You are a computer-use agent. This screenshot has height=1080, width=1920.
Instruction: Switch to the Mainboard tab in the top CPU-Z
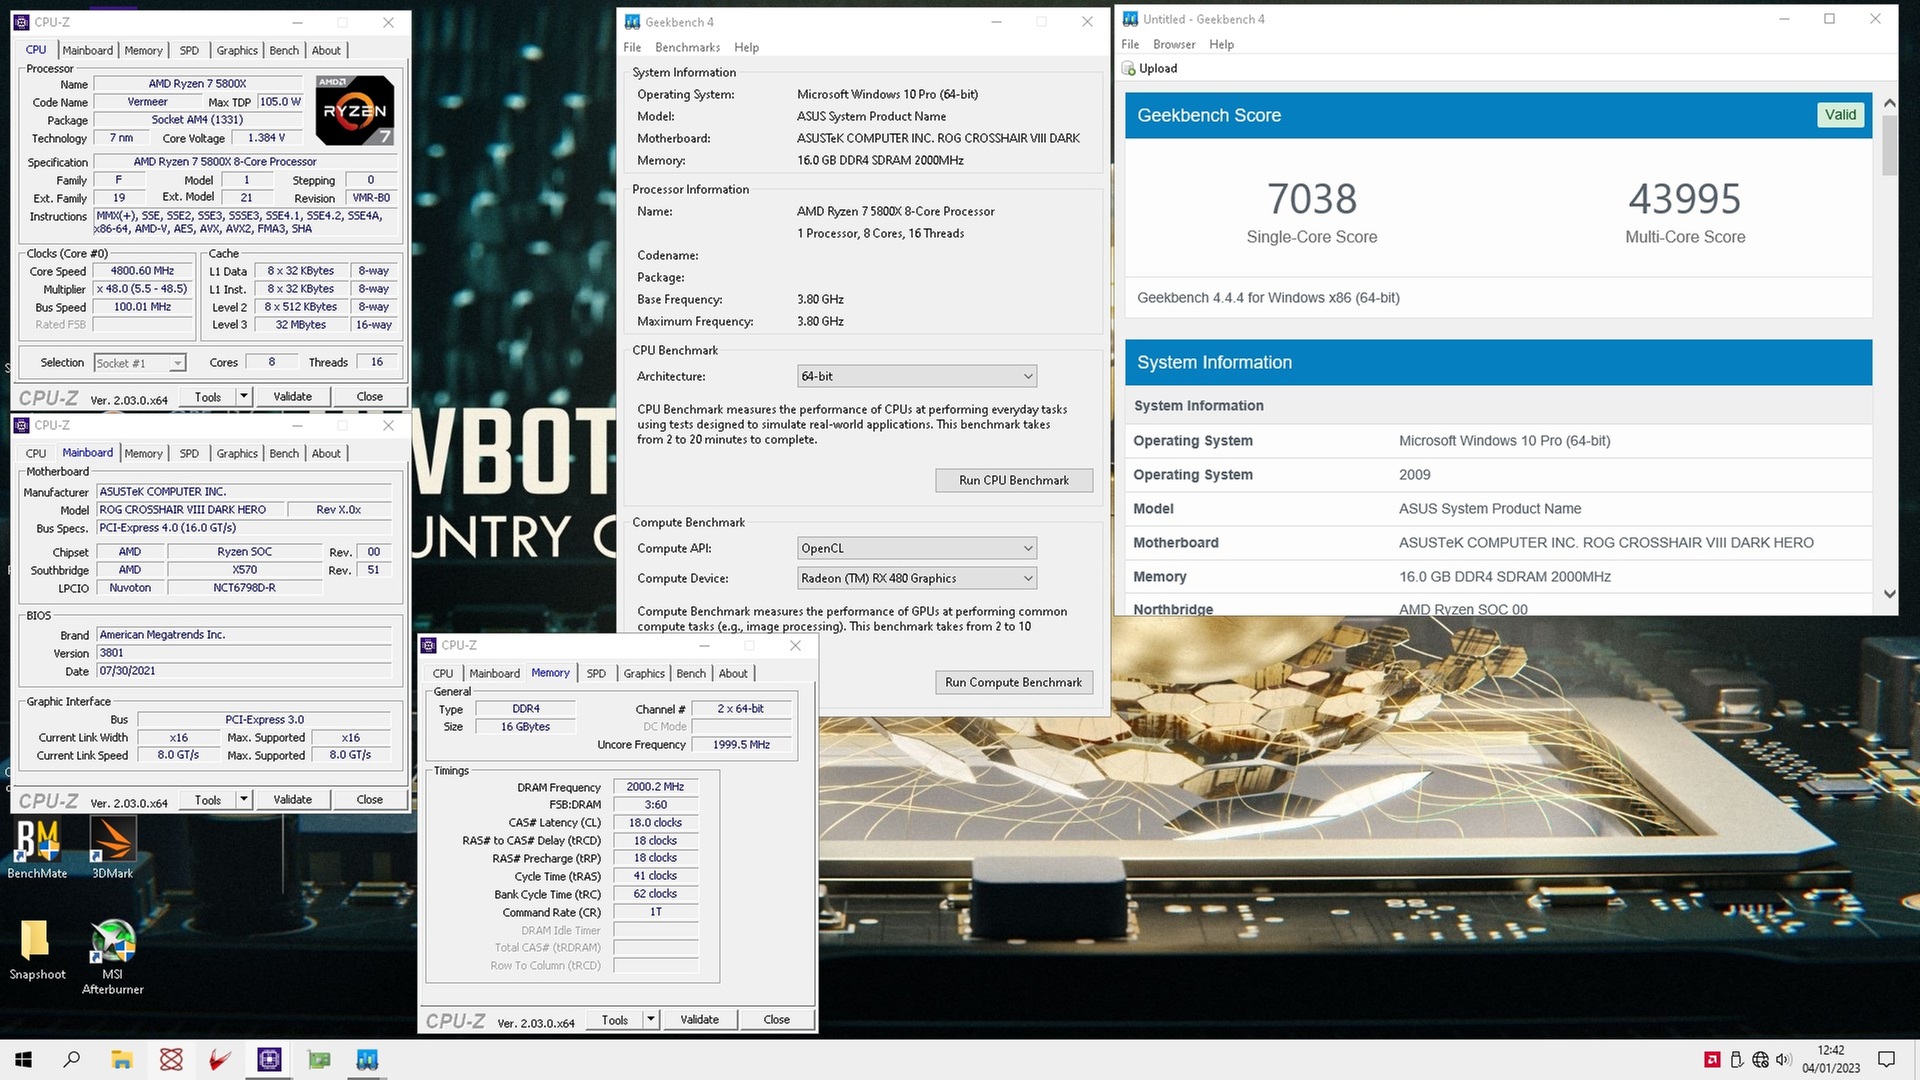click(87, 50)
